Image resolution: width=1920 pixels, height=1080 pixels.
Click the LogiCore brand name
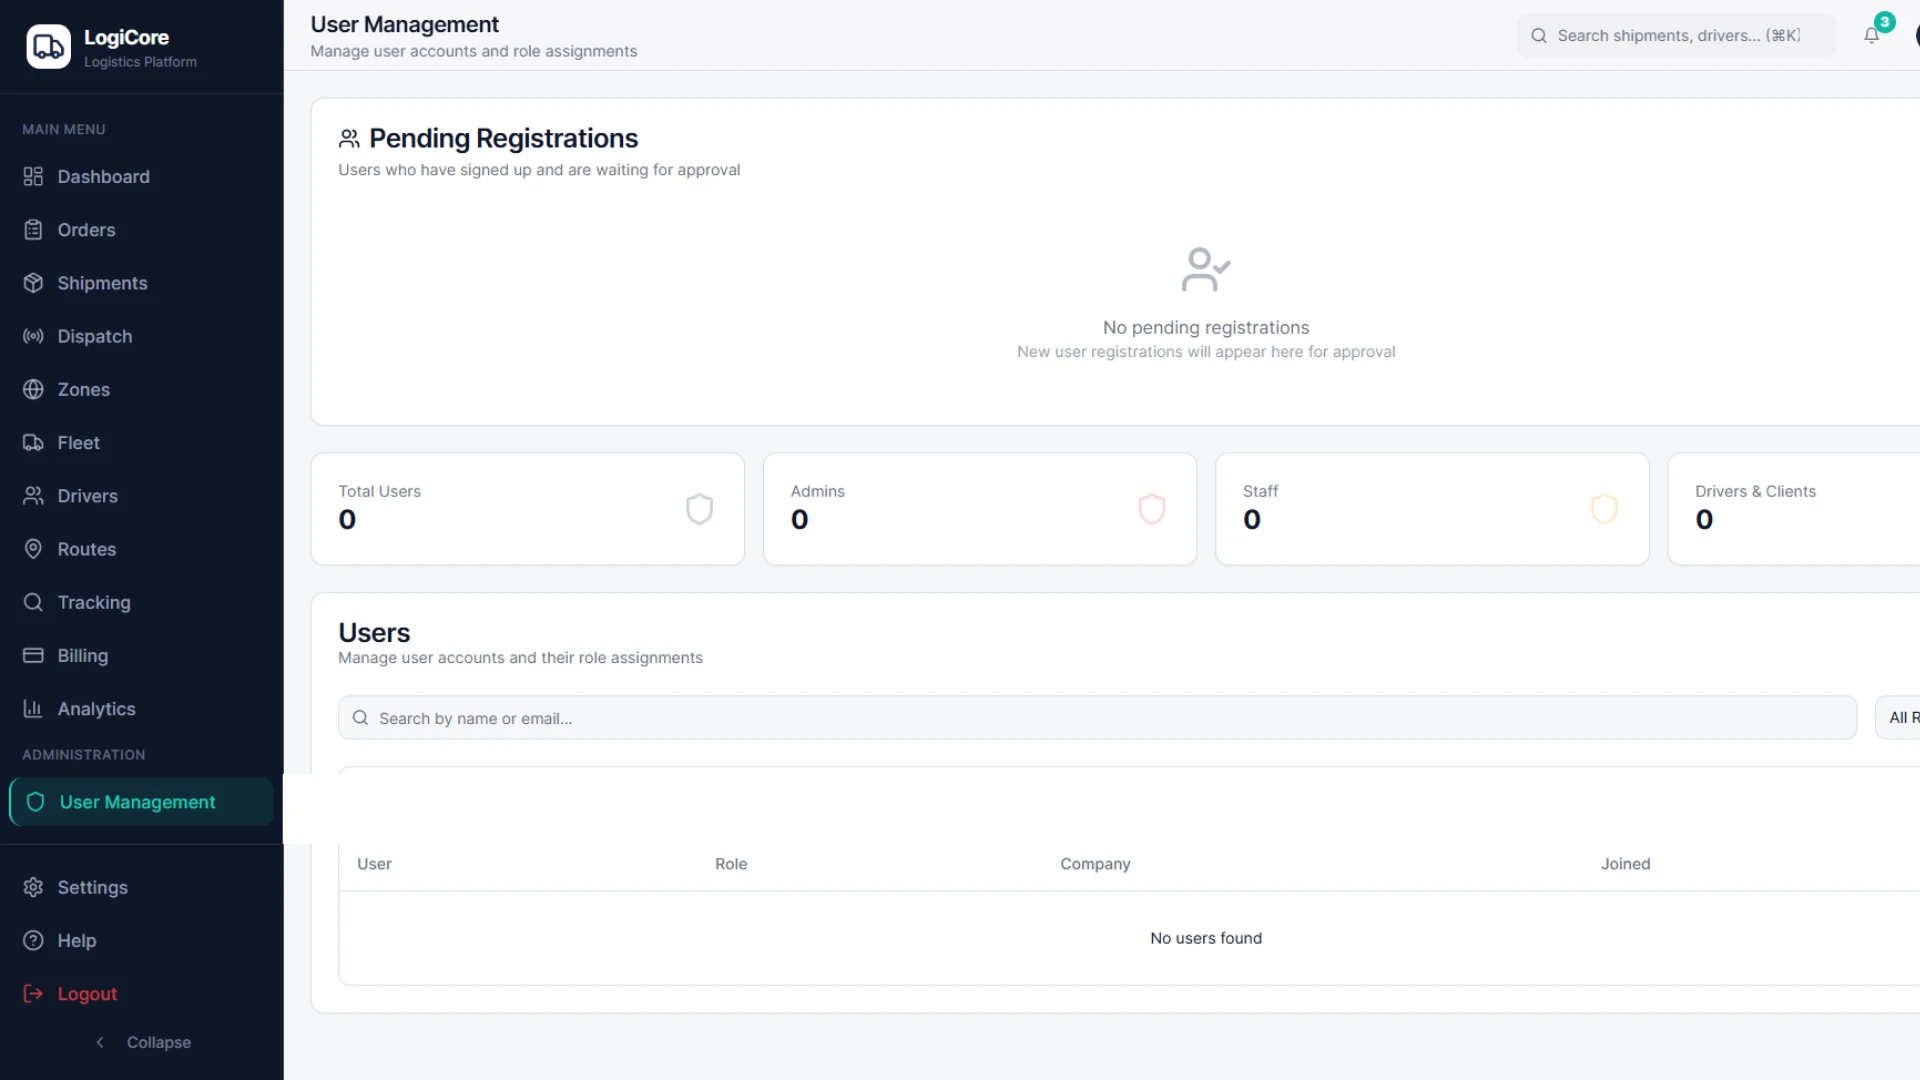126,37
